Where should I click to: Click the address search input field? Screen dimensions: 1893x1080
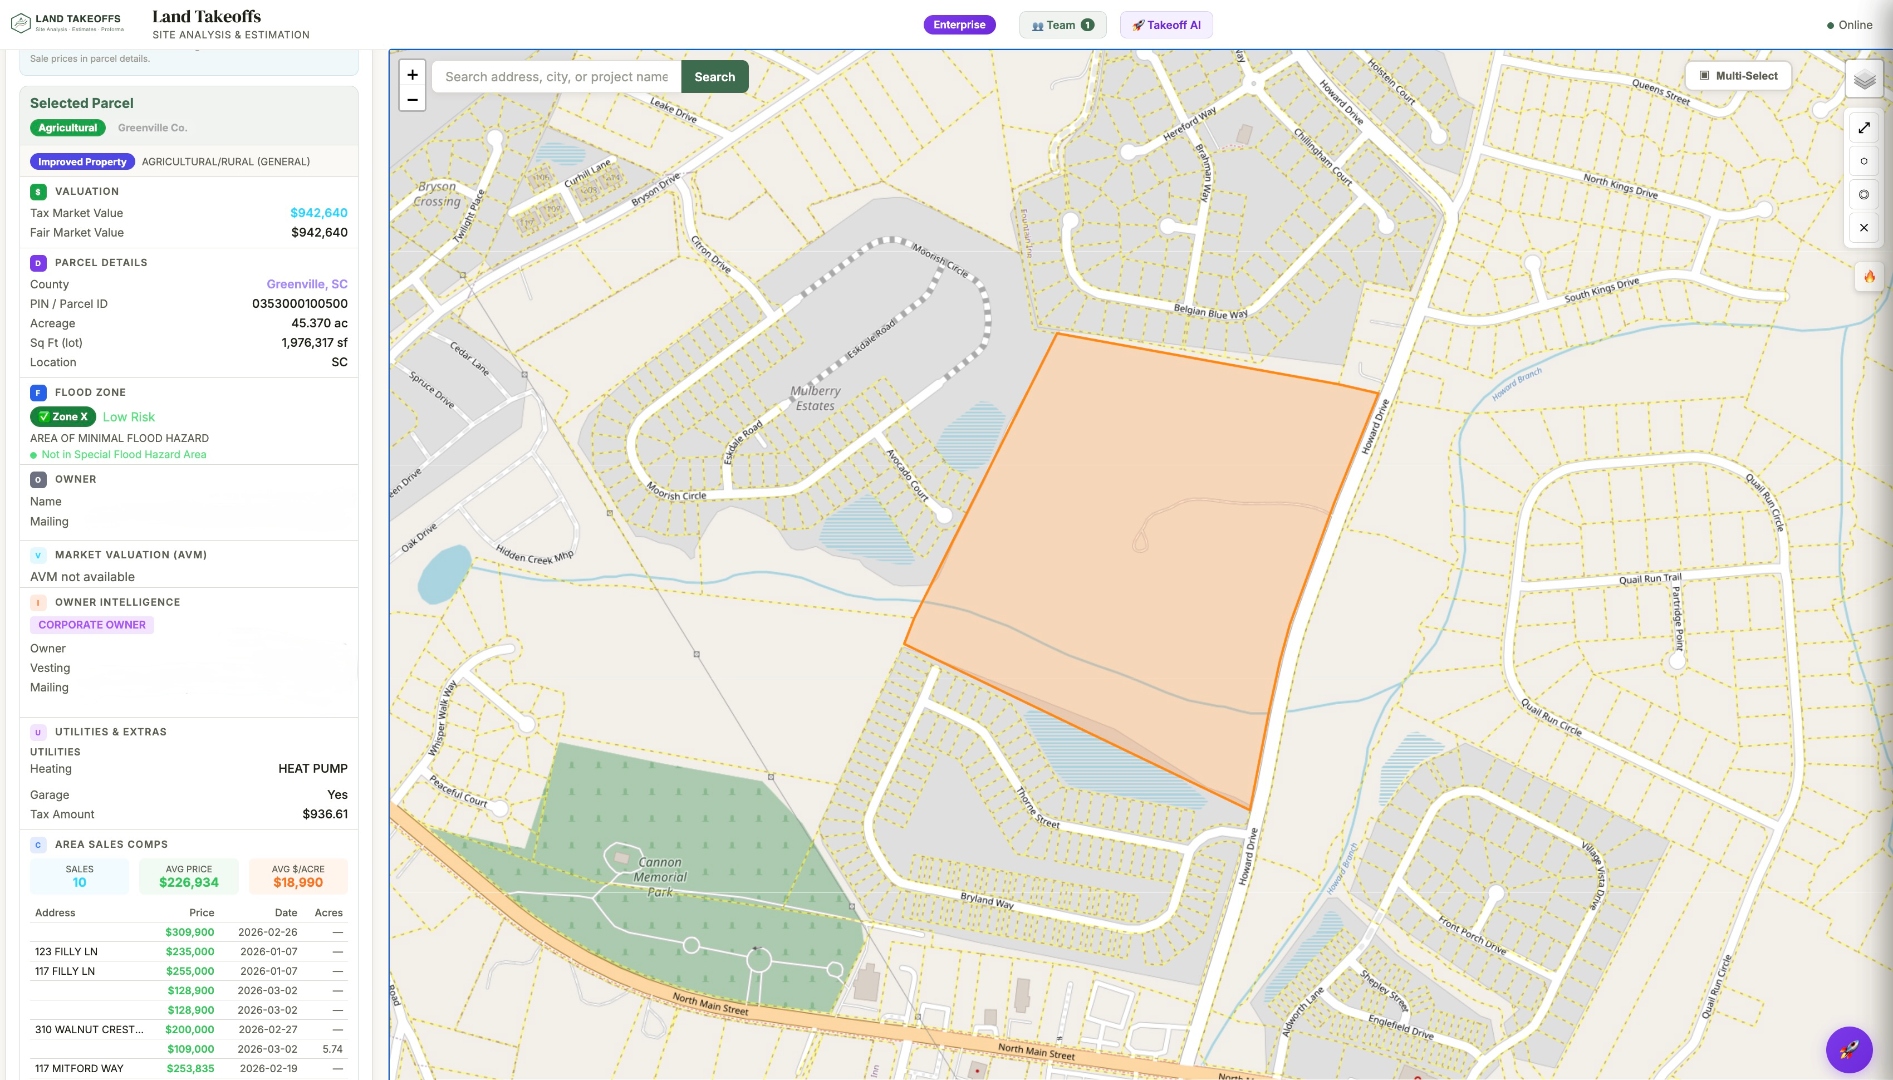[555, 76]
